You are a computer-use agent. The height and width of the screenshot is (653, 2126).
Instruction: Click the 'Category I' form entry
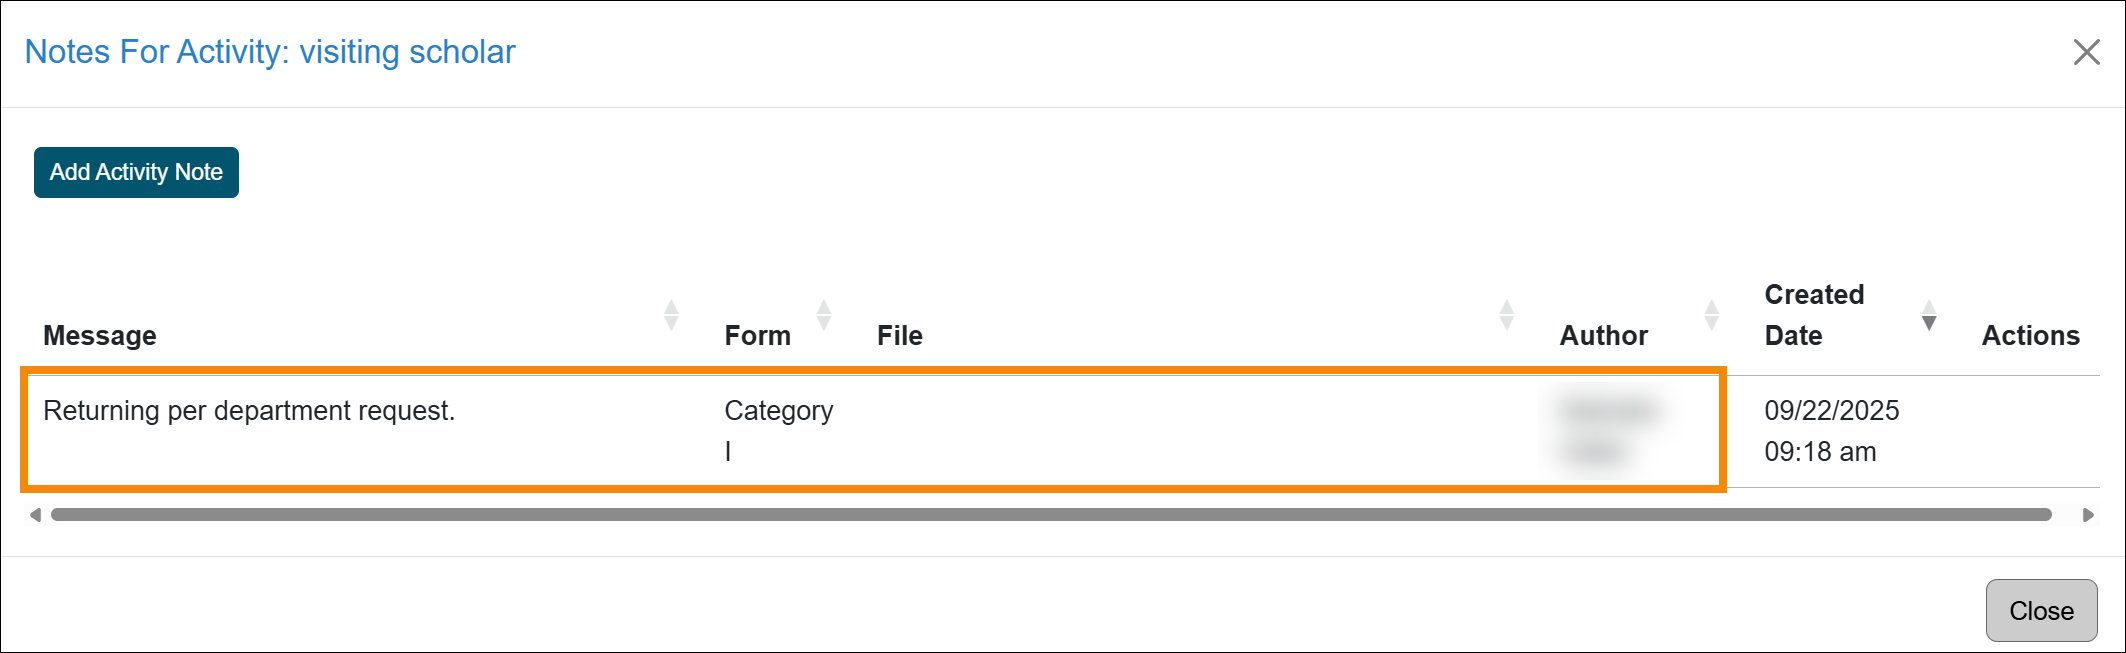point(779,430)
